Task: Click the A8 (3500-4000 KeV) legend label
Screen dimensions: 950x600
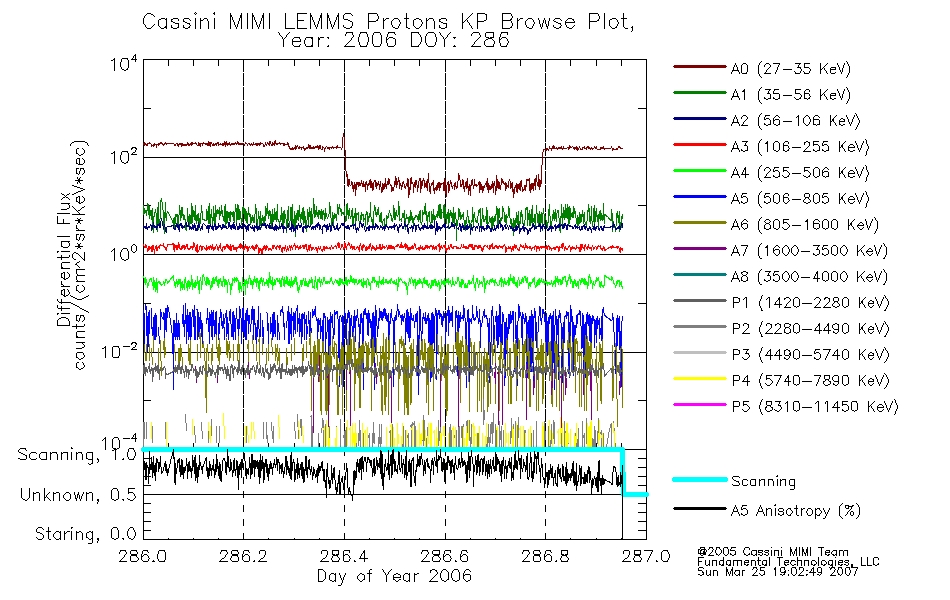Action: coord(809,277)
